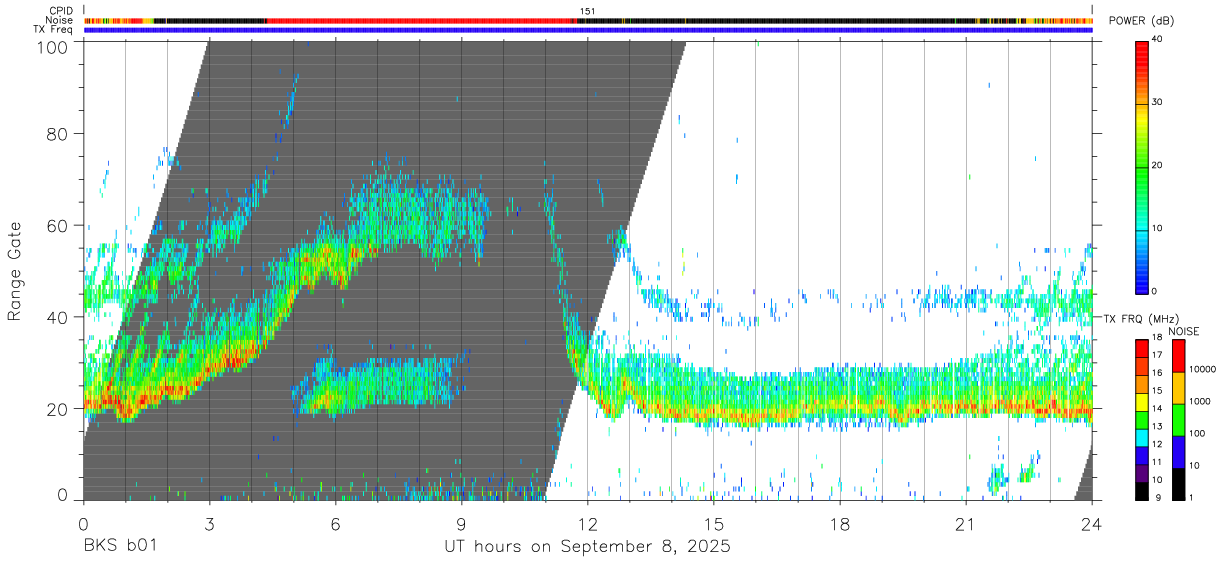Click the 'UT hours on September 8, 2025' axis title
The width and height of the screenshot is (1228, 567).
click(x=587, y=547)
